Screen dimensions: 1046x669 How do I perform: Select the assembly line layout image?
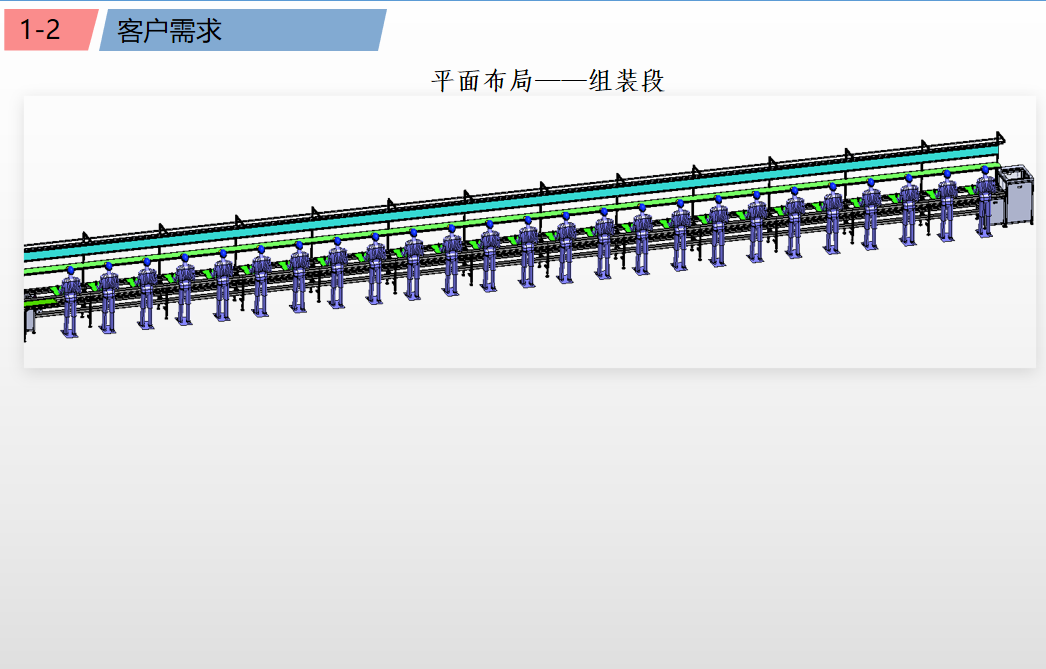530,231
